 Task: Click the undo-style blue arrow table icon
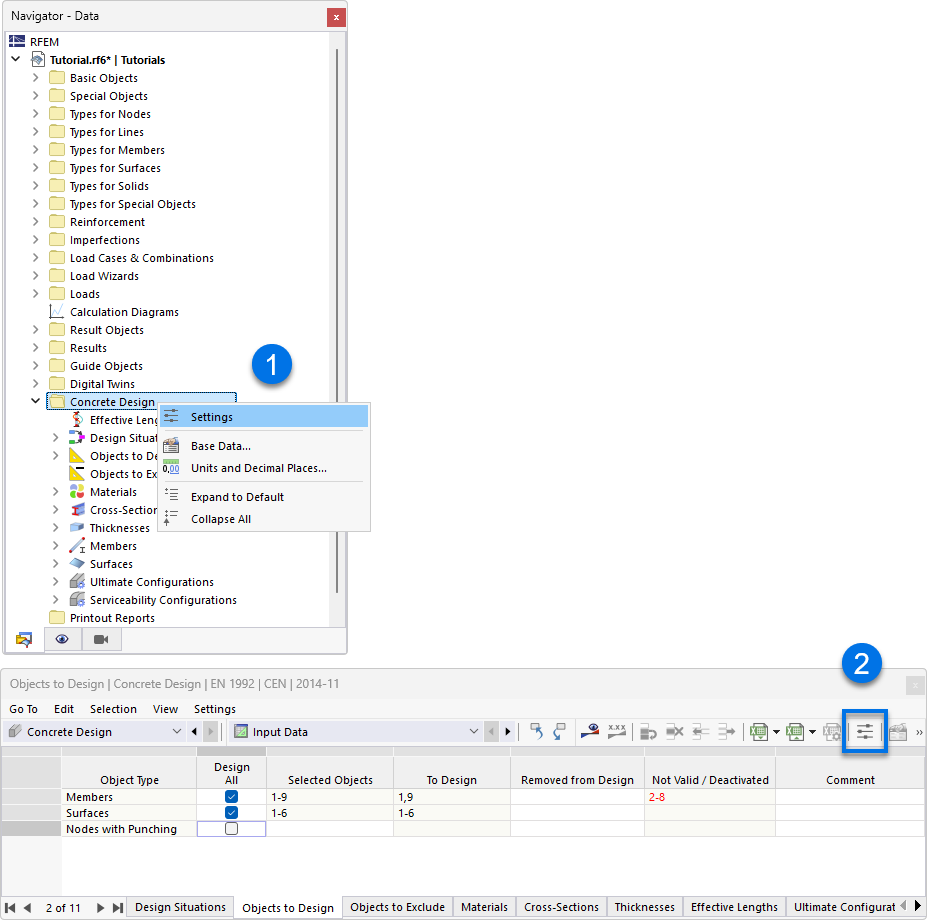pyautogui.click(x=536, y=731)
